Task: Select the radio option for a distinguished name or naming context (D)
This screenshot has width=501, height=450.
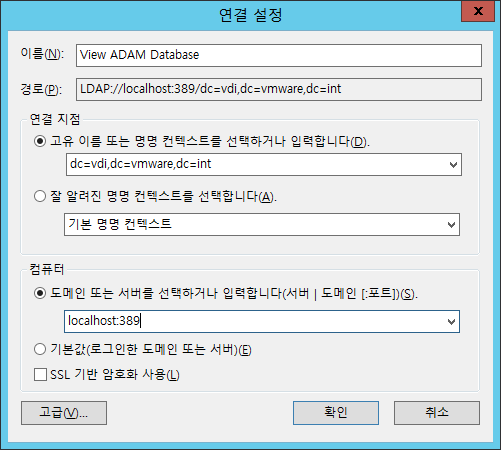Action: [x=40, y=141]
